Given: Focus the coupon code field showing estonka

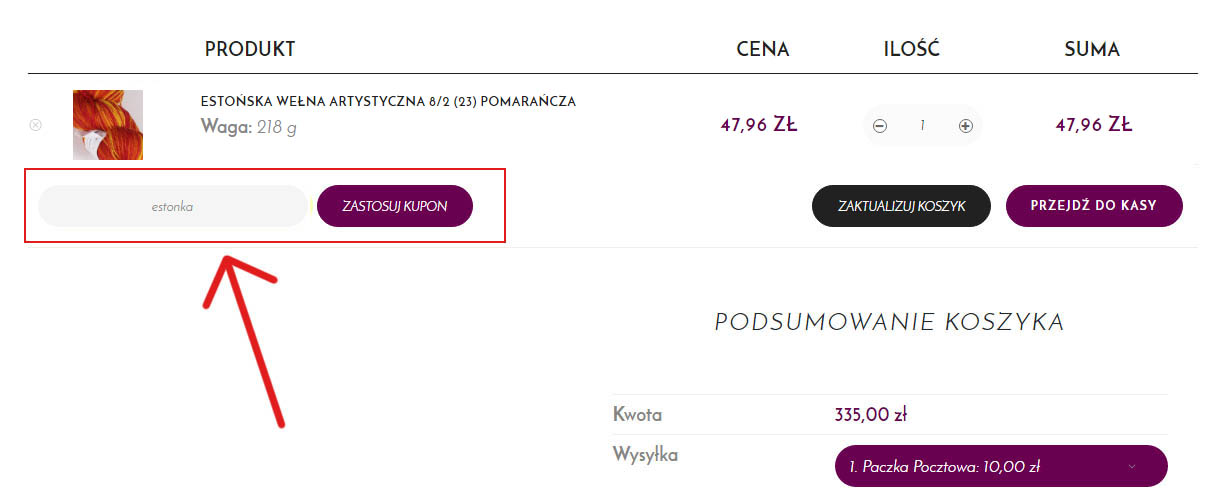Looking at the screenshot, I should point(172,206).
